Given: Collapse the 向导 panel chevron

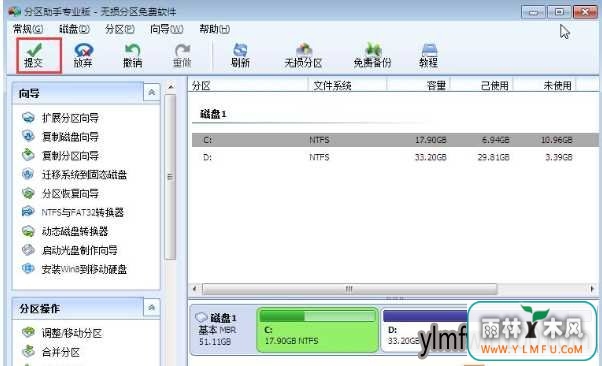Looking at the screenshot, I should [152, 93].
